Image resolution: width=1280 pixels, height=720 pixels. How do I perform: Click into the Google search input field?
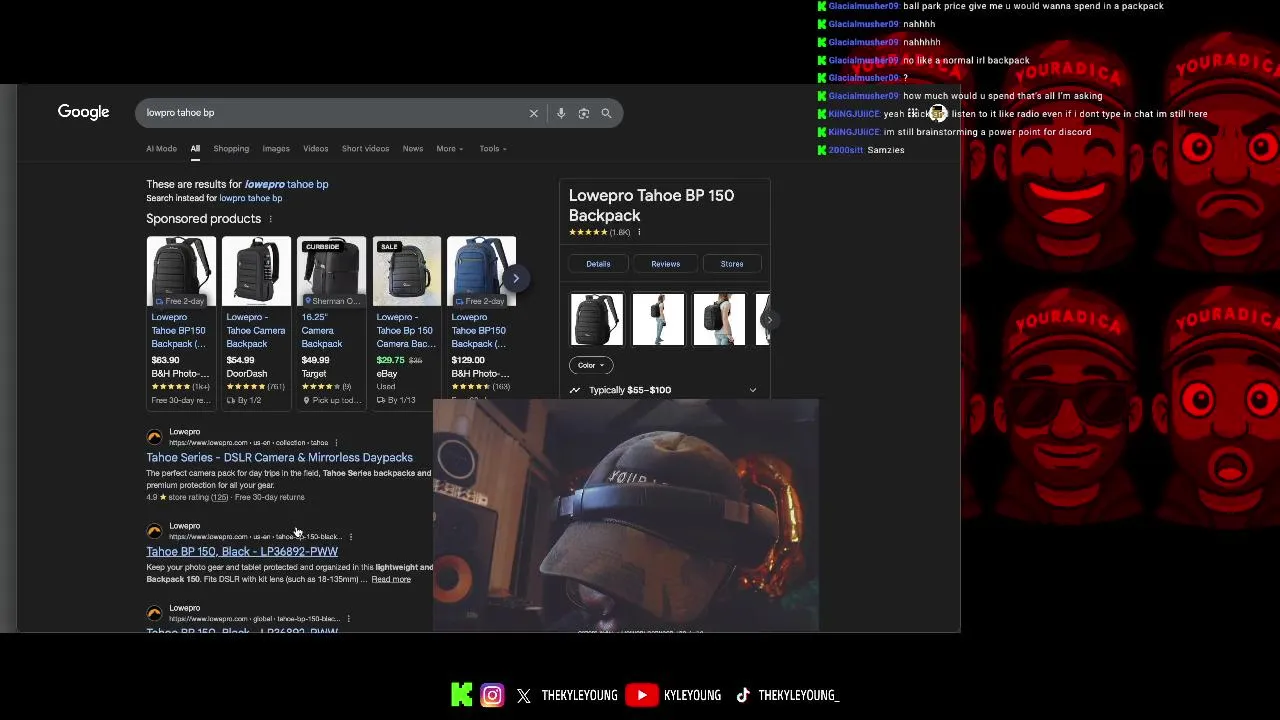point(335,113)
